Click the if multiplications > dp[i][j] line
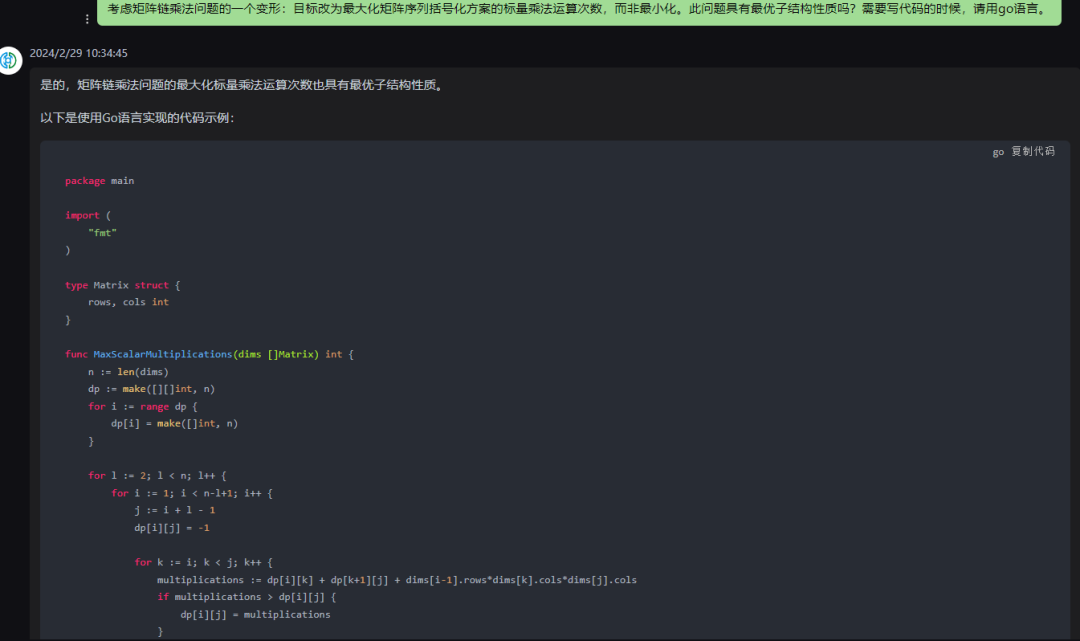 247,597
